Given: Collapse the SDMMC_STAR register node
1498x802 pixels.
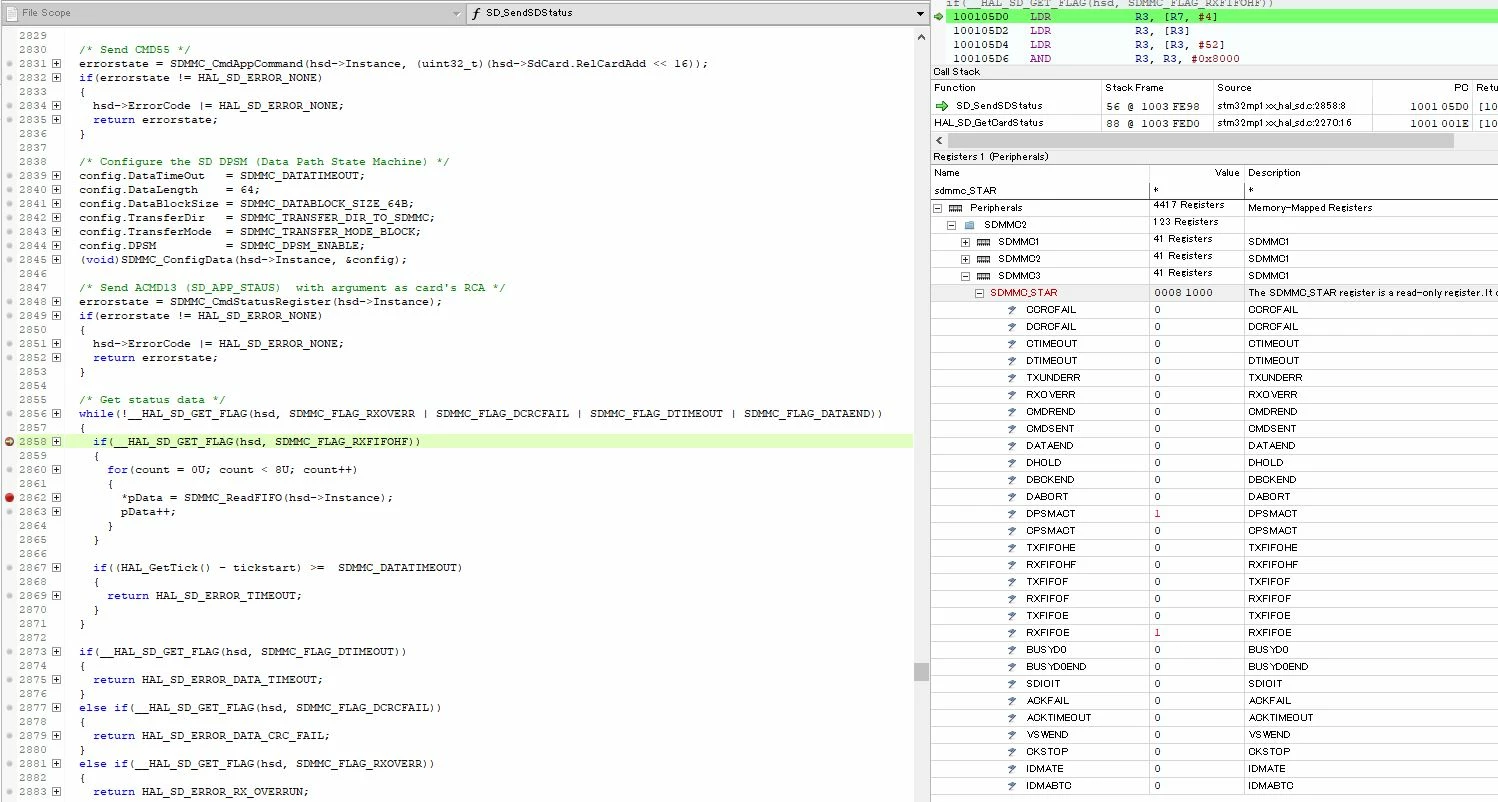Looking at the screenshot, I should coord(980,293).
